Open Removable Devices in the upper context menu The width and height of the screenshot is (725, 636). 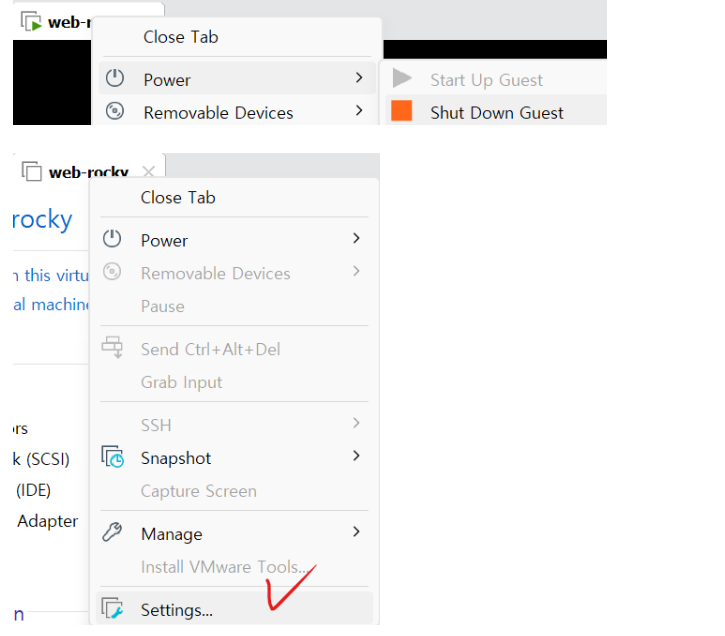(236, 111)
